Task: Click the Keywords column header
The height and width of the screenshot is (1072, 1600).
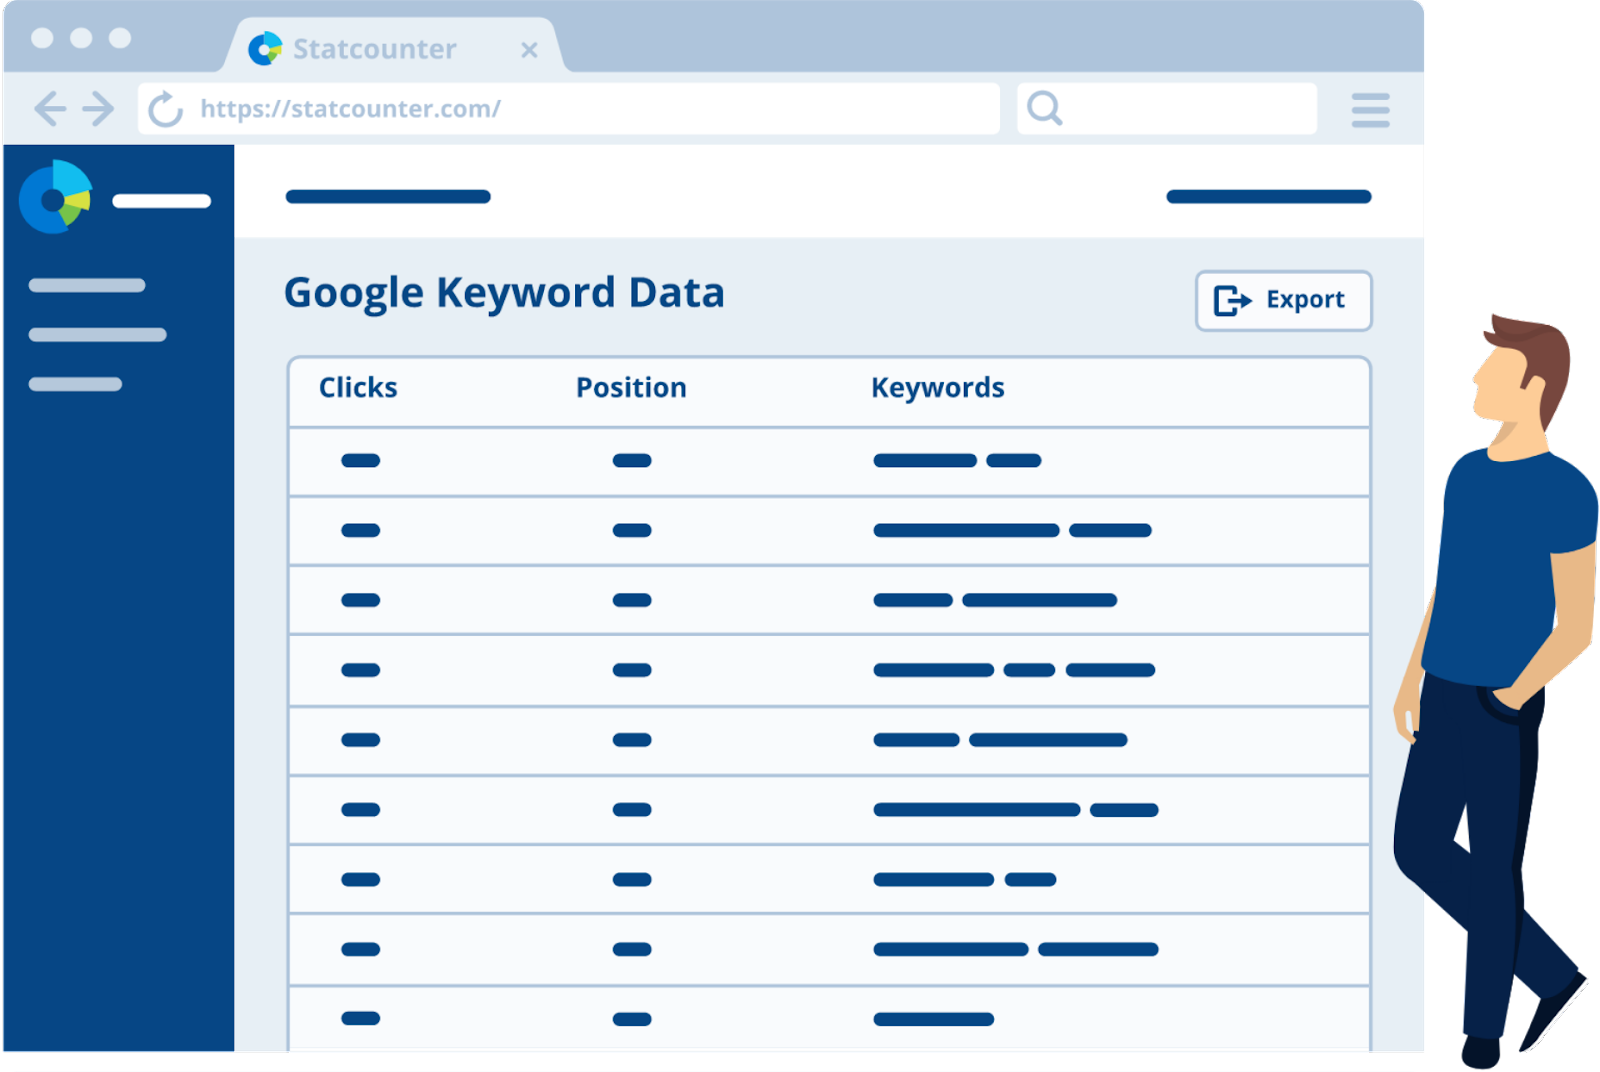Action: pos(937,388)
